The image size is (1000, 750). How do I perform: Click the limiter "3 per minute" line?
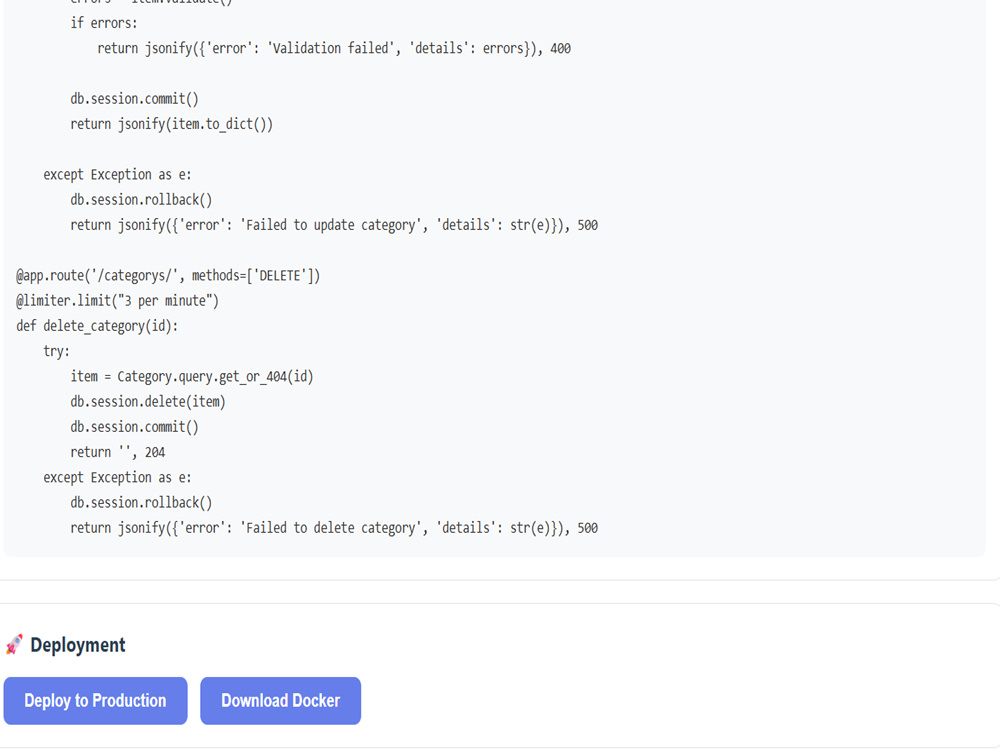(117, 300)
